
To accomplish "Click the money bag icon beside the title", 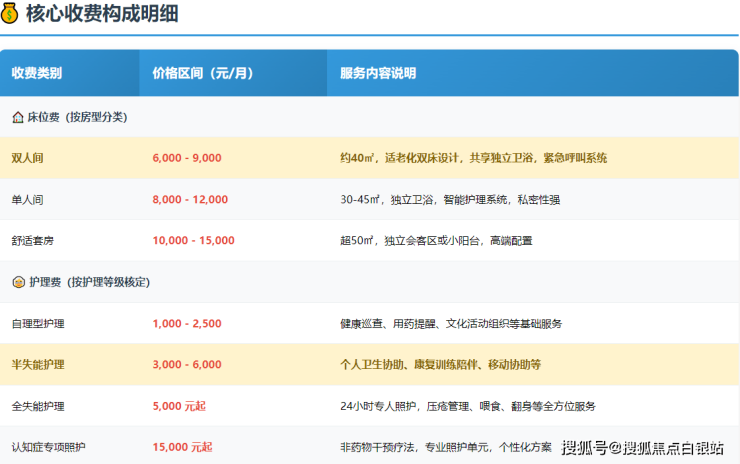I will 13,17.
